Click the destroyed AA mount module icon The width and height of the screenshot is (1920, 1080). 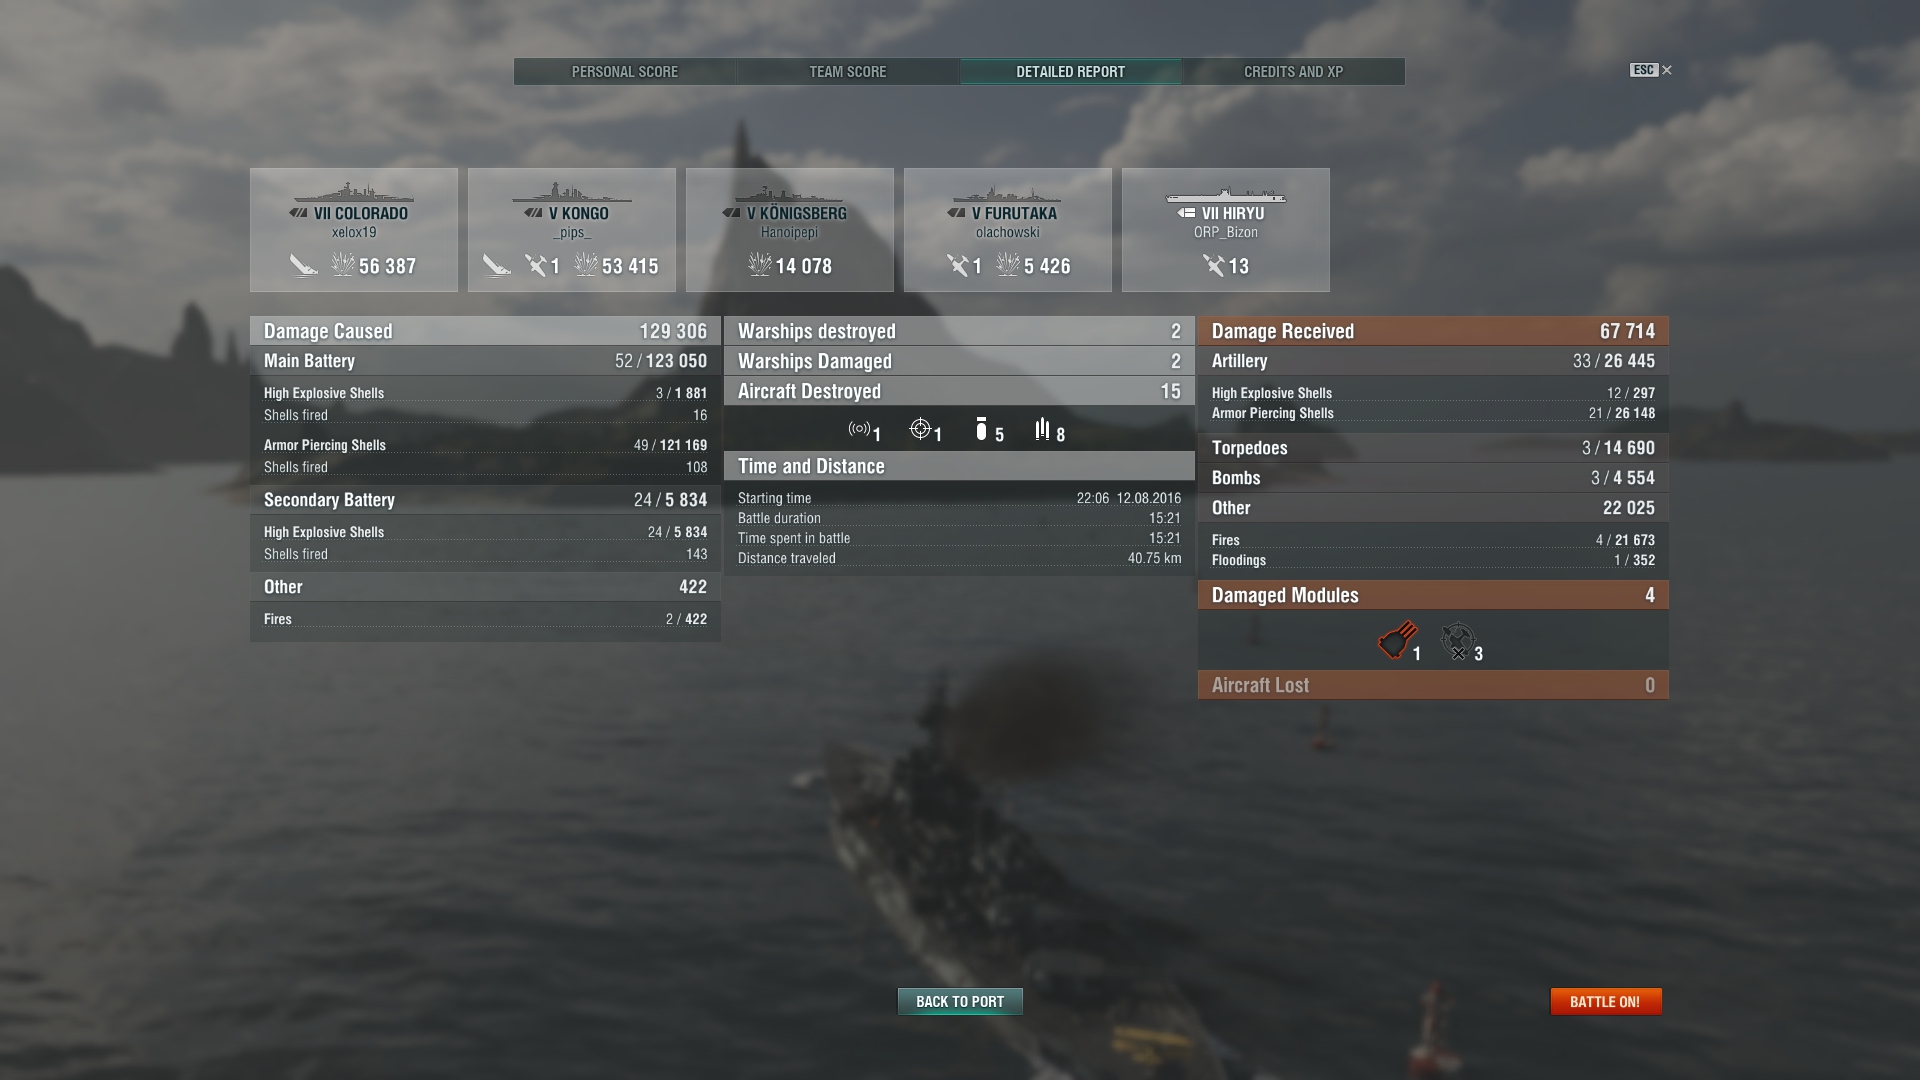(x=1458, y=640)
